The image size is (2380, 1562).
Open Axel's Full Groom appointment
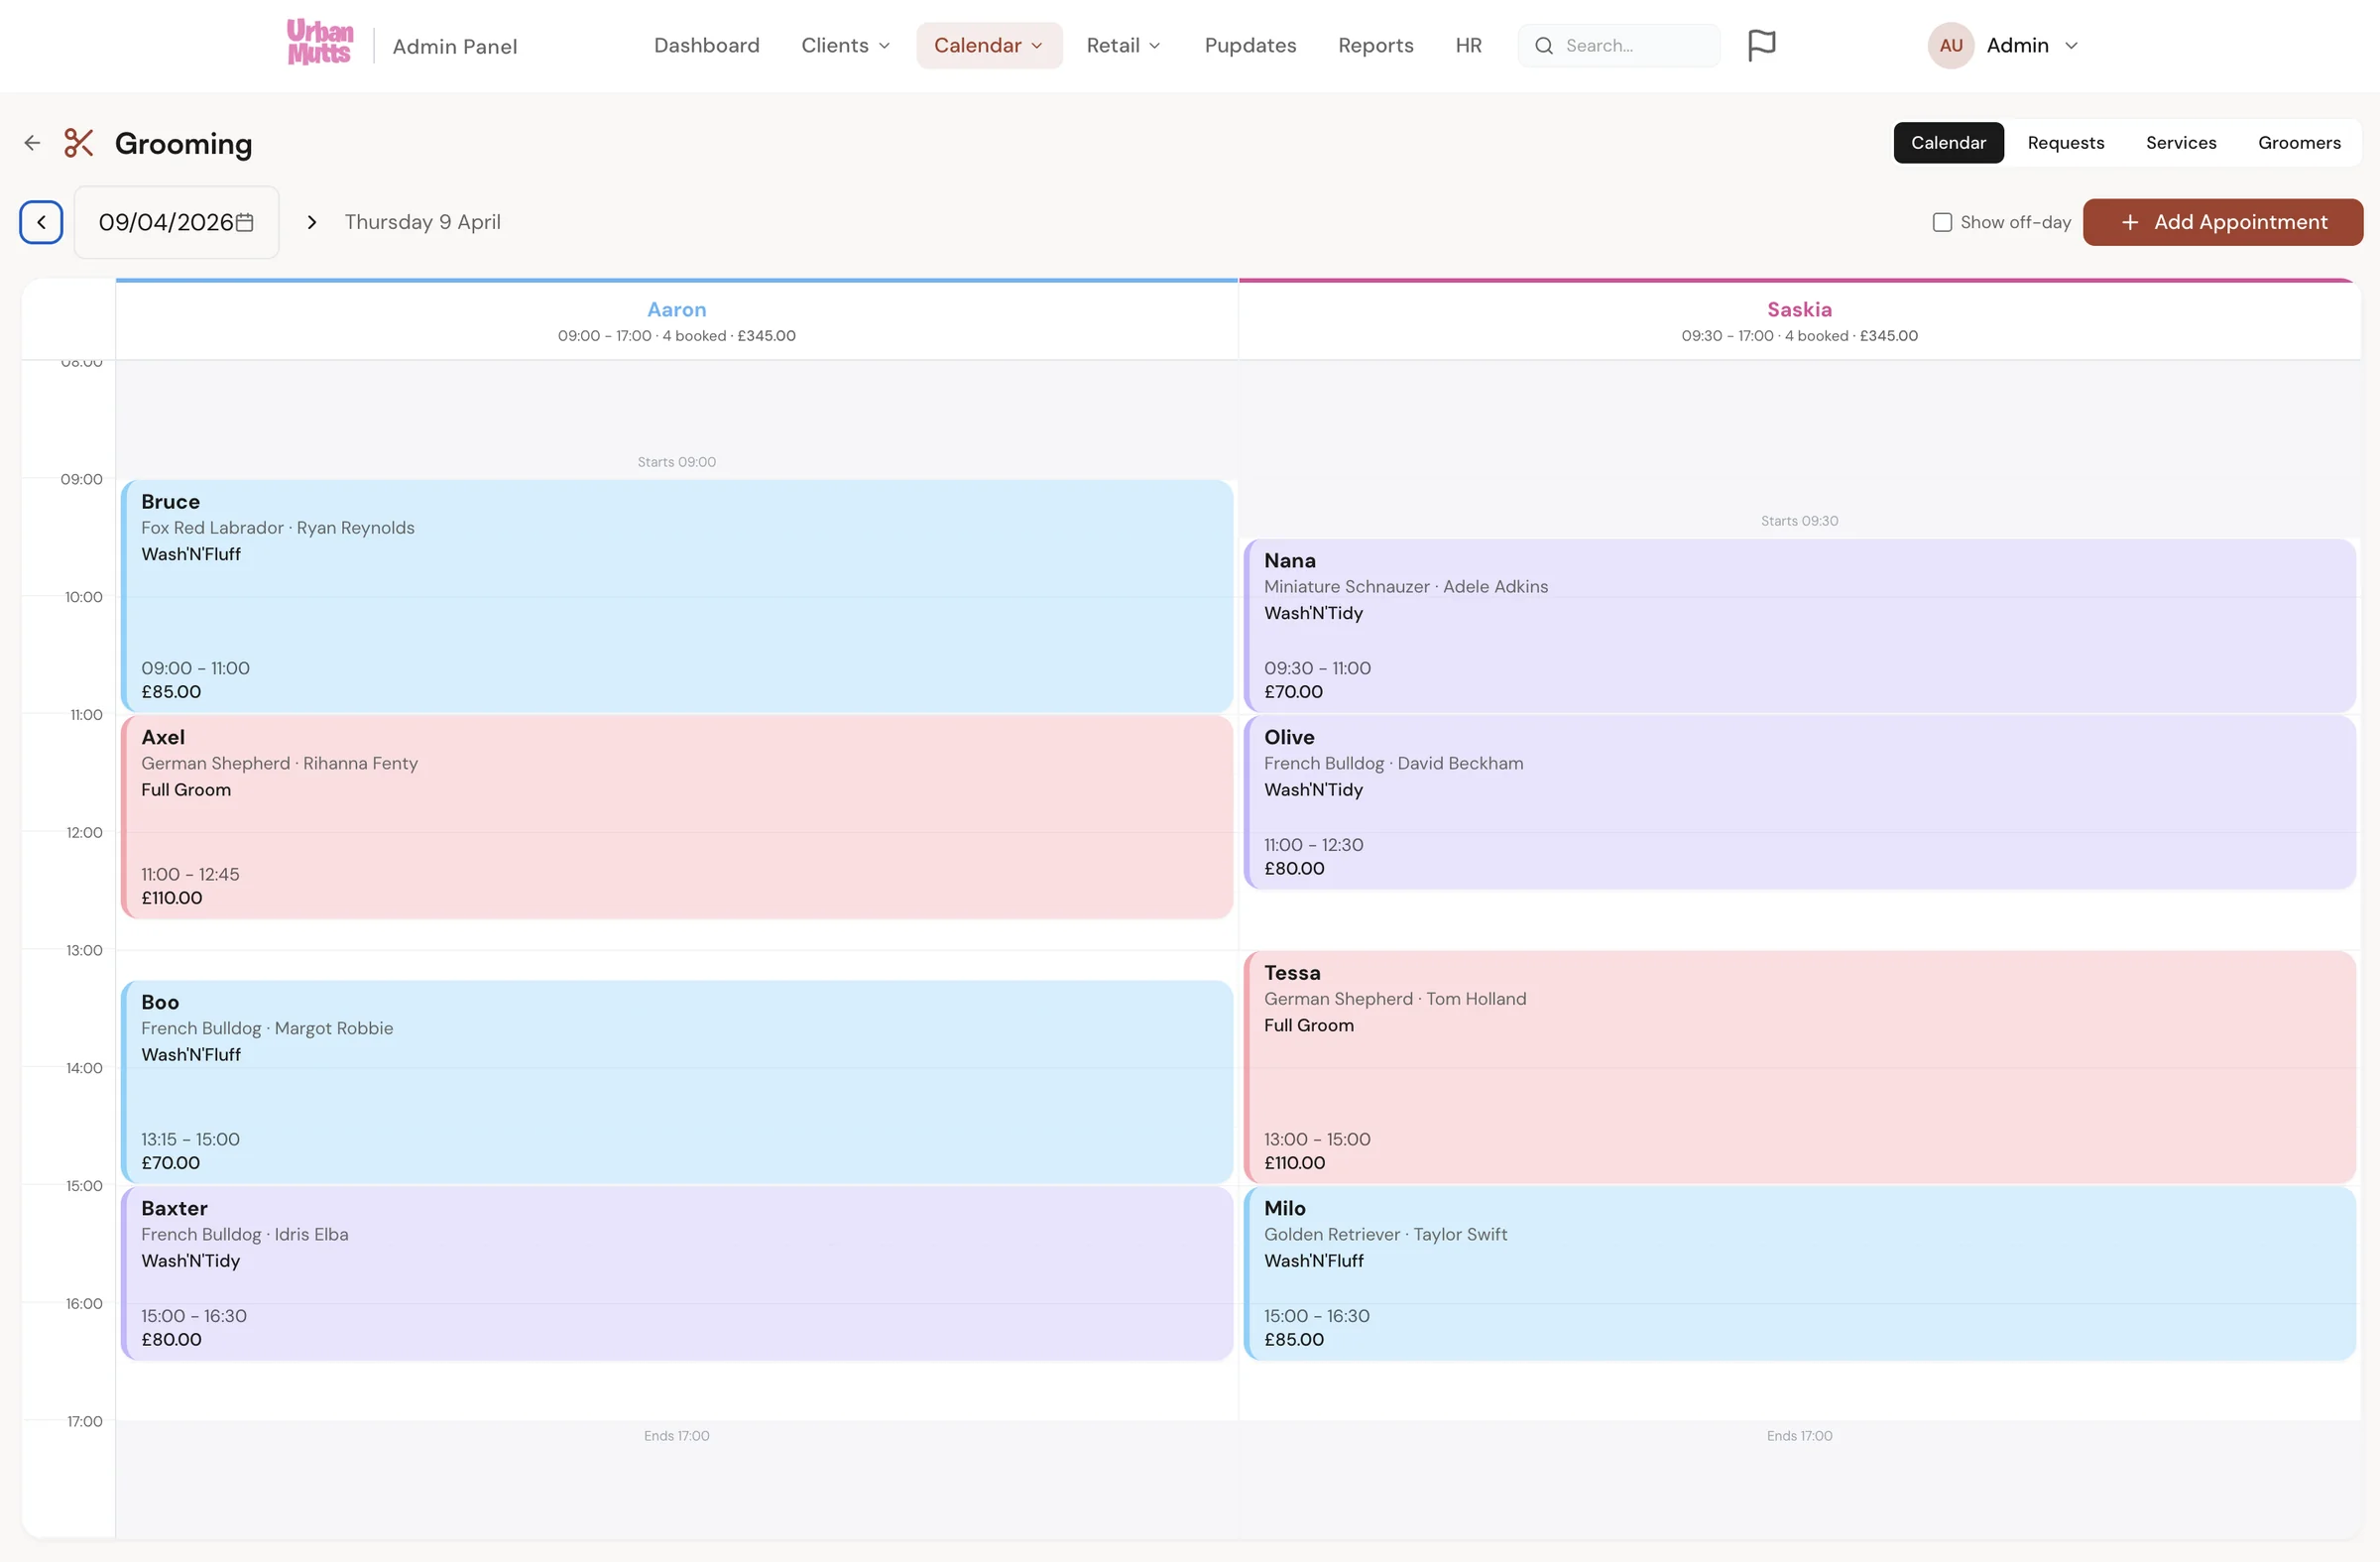point(677,817)
